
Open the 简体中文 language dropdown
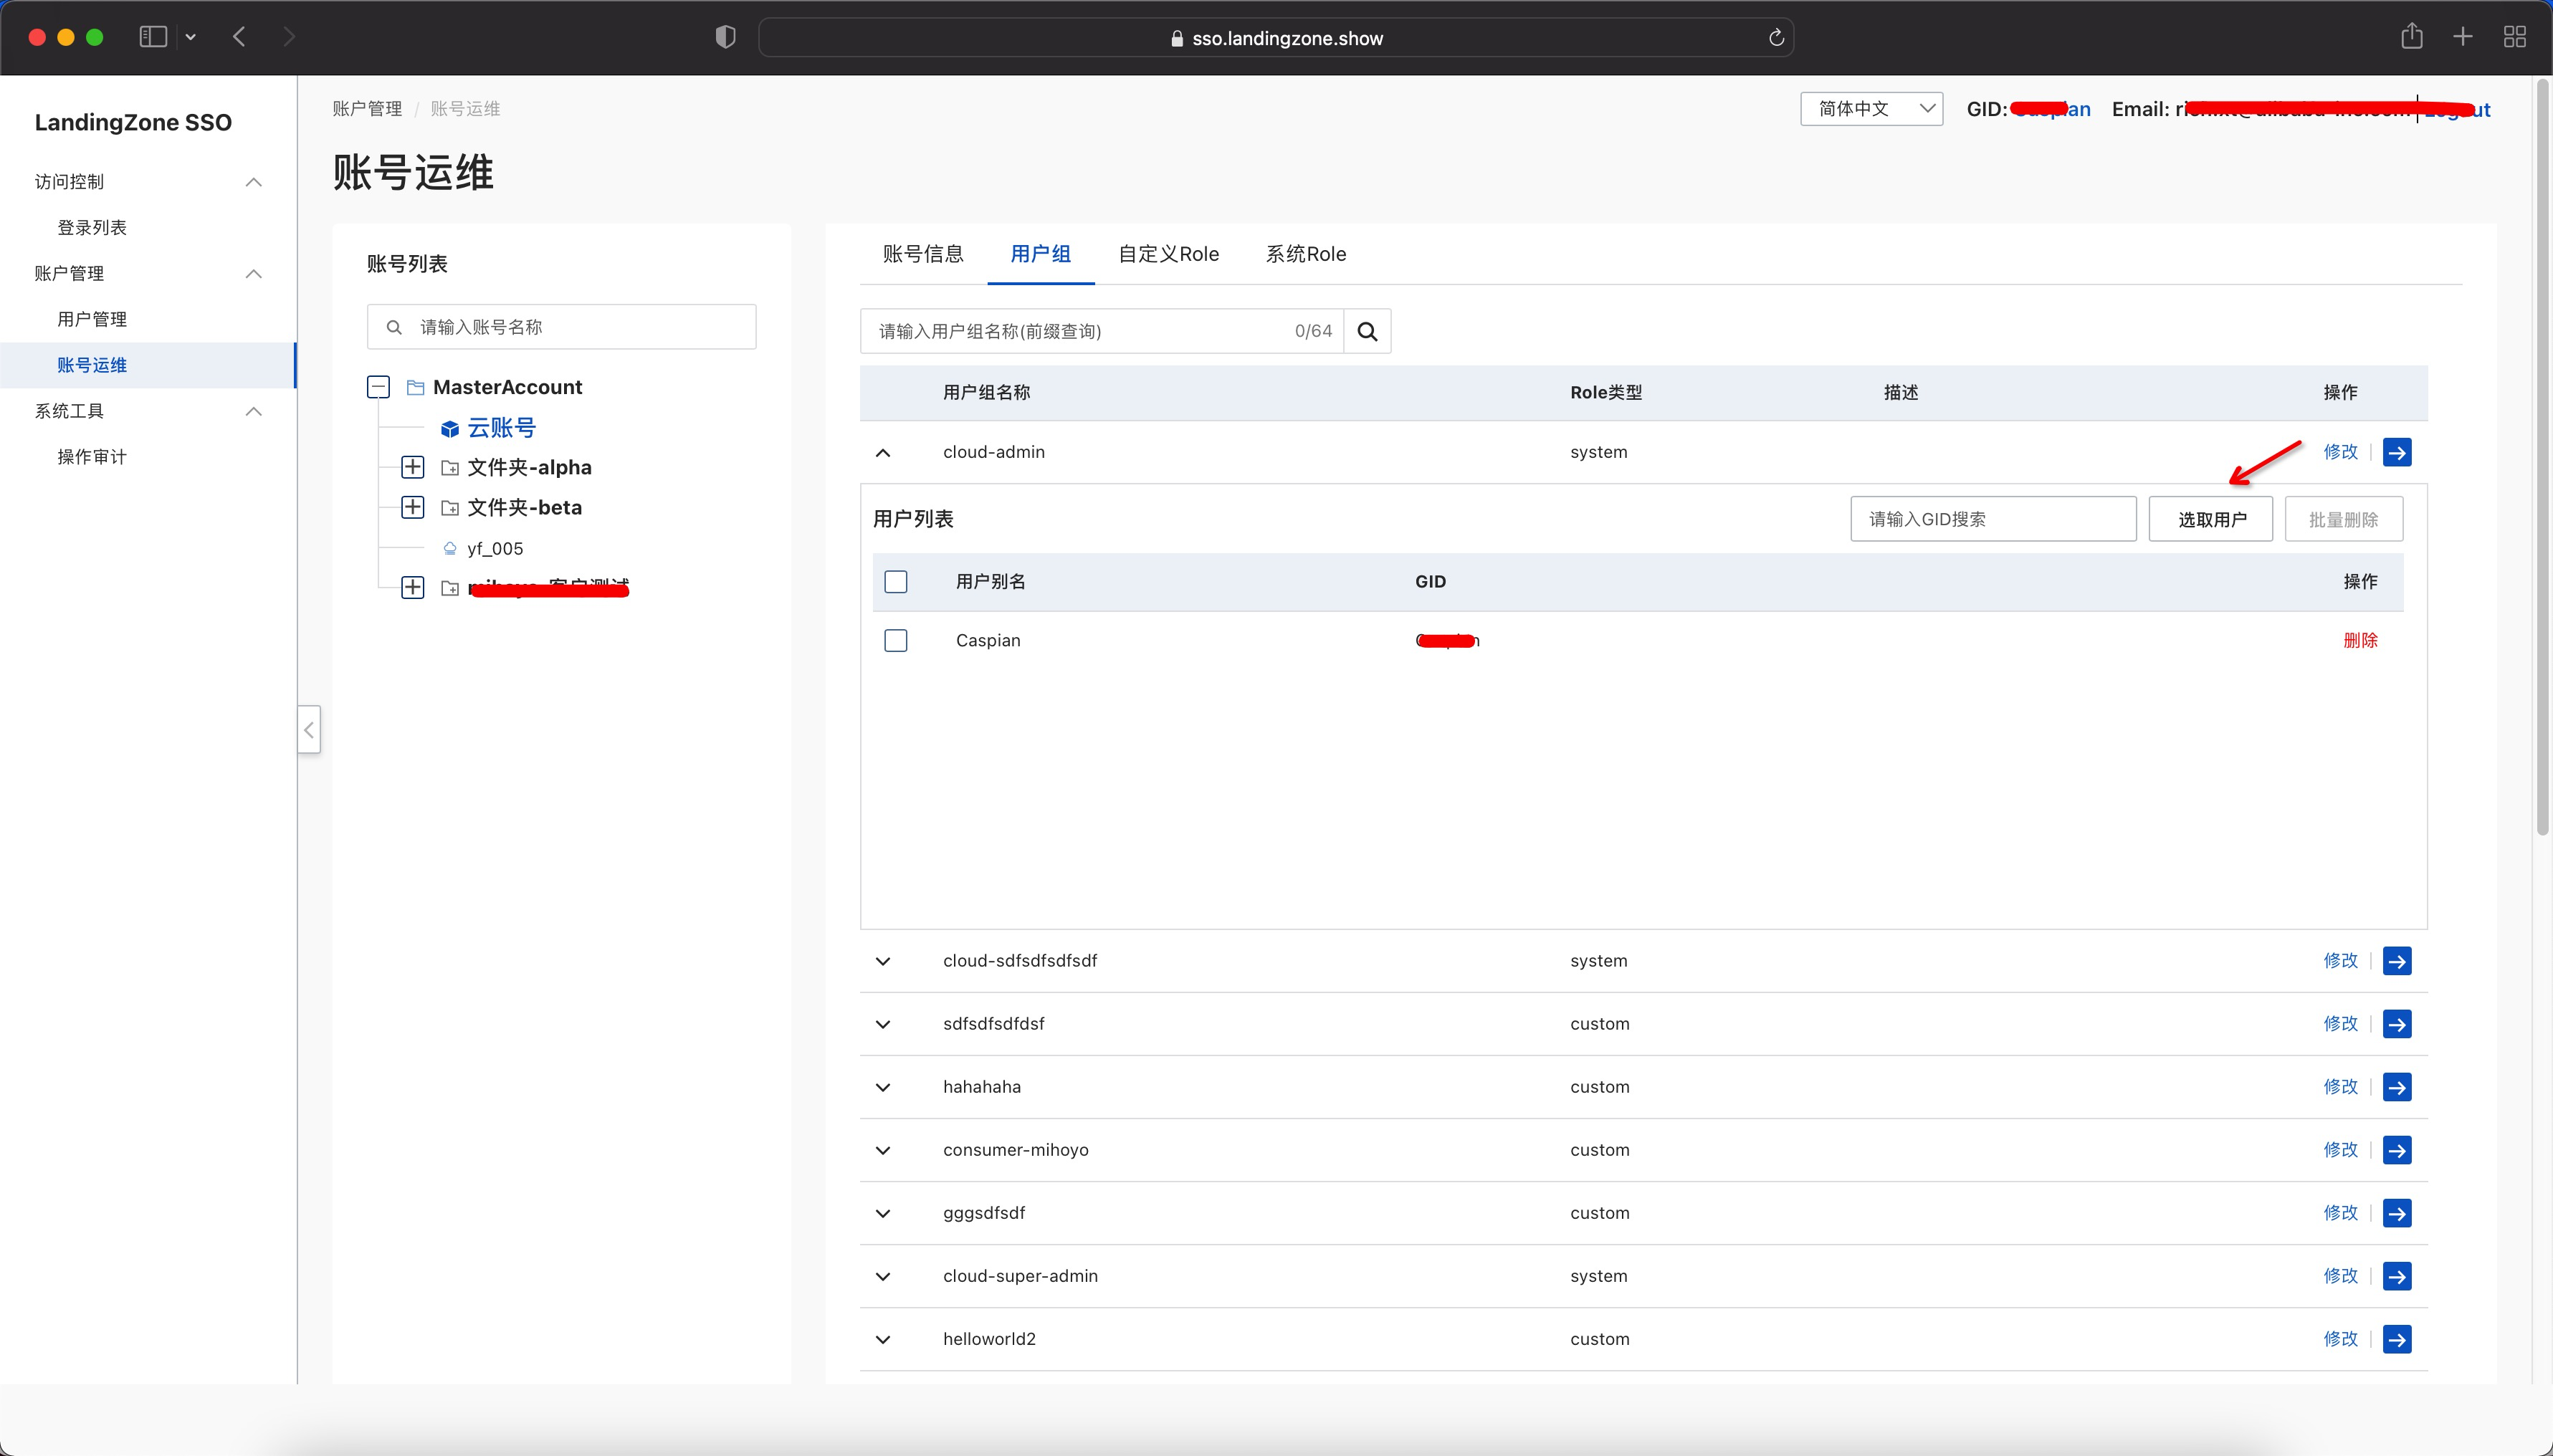pos(1870,109)
